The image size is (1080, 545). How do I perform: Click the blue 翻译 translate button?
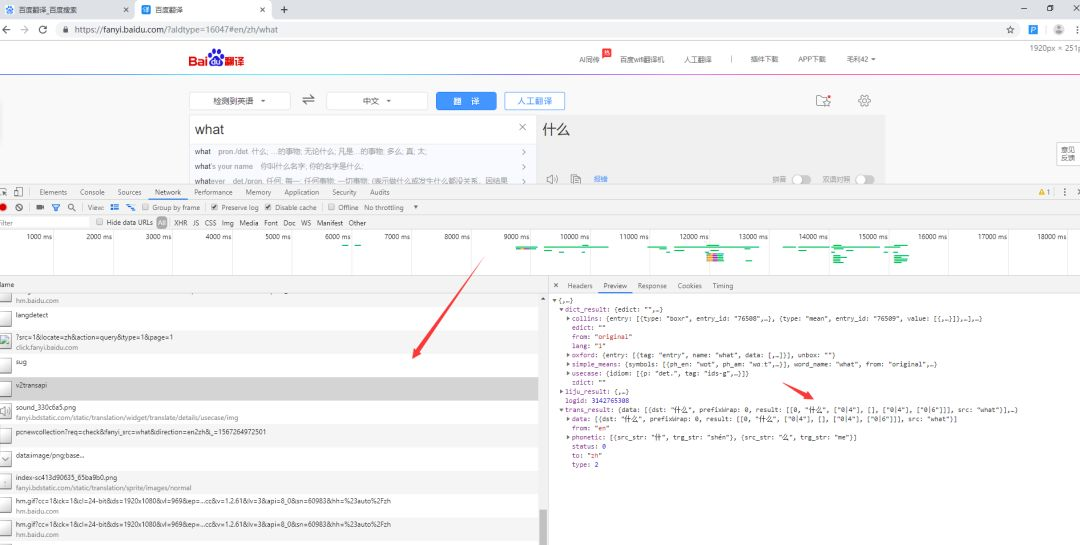tap(466, 101)
